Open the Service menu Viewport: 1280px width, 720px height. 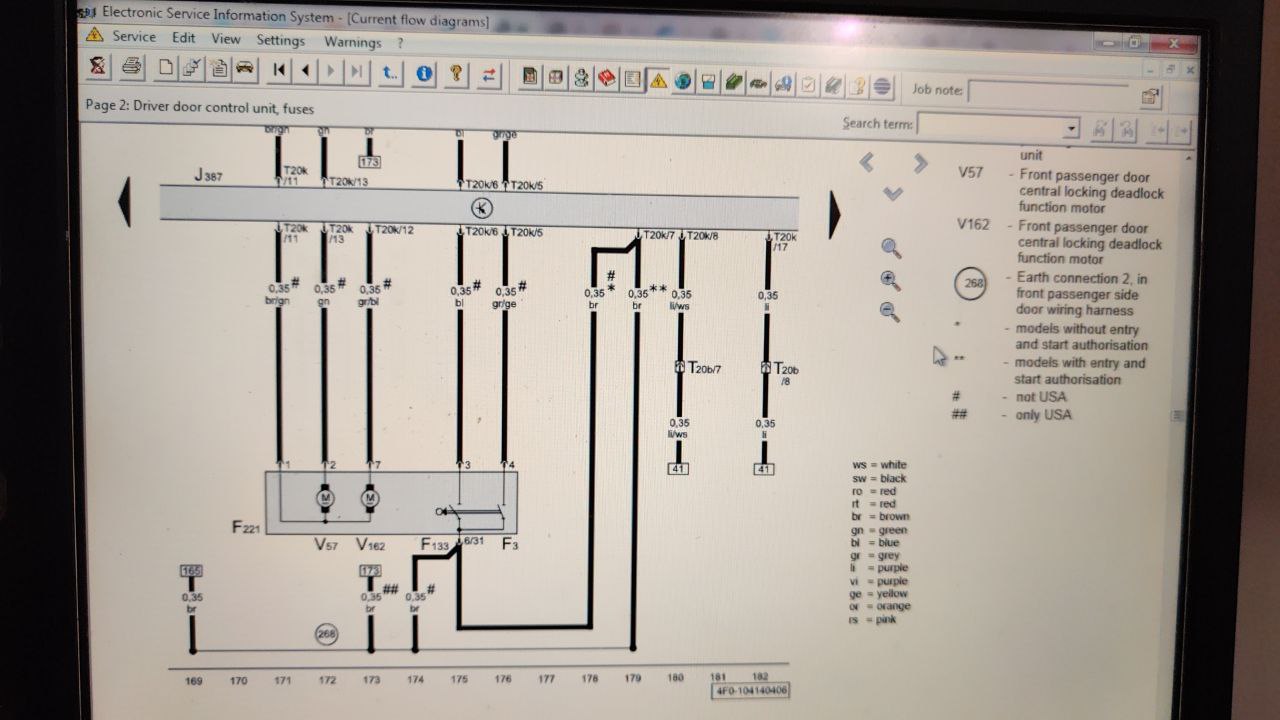[133, 37]
